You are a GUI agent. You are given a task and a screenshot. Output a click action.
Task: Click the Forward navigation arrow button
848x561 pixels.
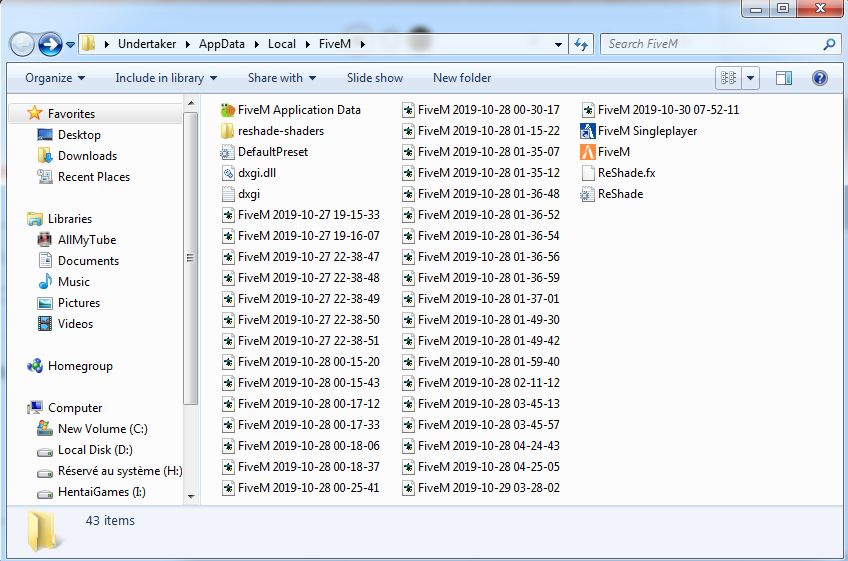coord(50,44)
